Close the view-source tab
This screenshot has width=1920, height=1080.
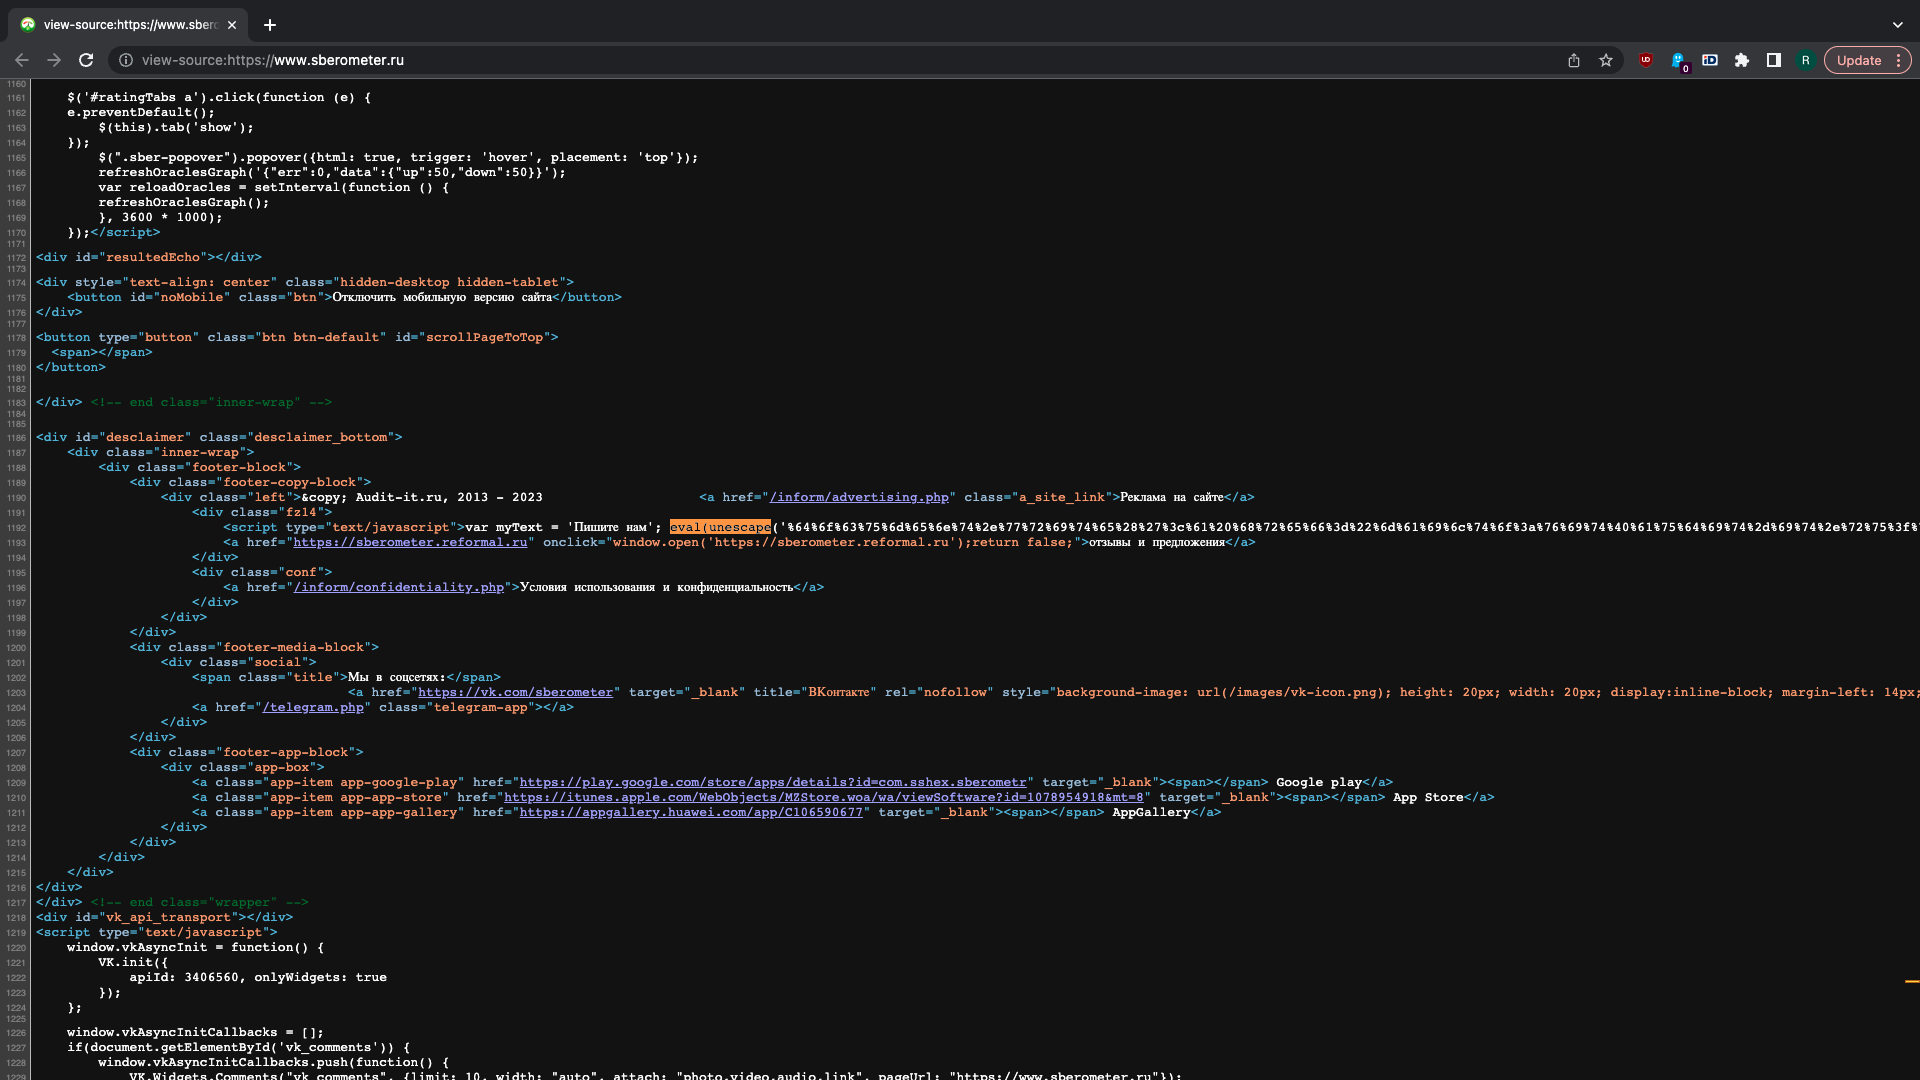232,25
